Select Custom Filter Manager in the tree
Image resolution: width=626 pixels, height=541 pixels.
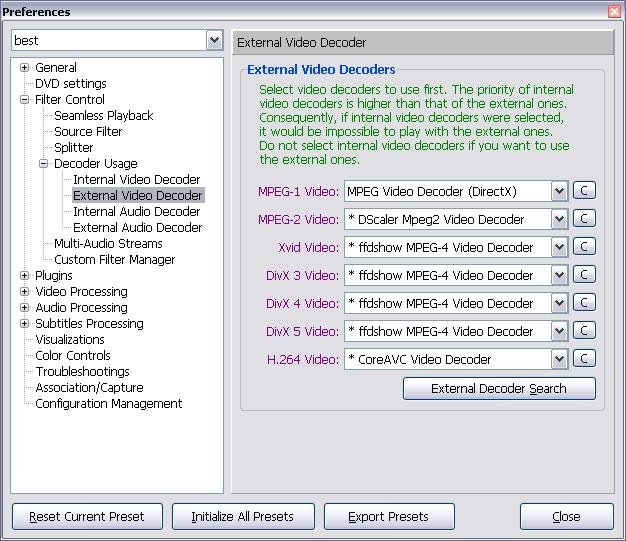(x=114, y=260)
